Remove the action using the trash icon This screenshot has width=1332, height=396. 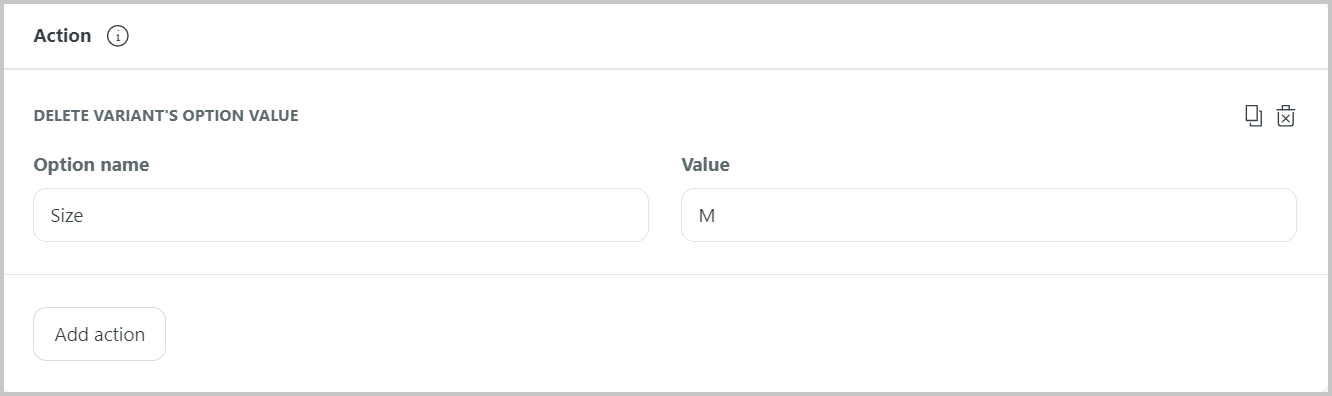click(1286, 116)
